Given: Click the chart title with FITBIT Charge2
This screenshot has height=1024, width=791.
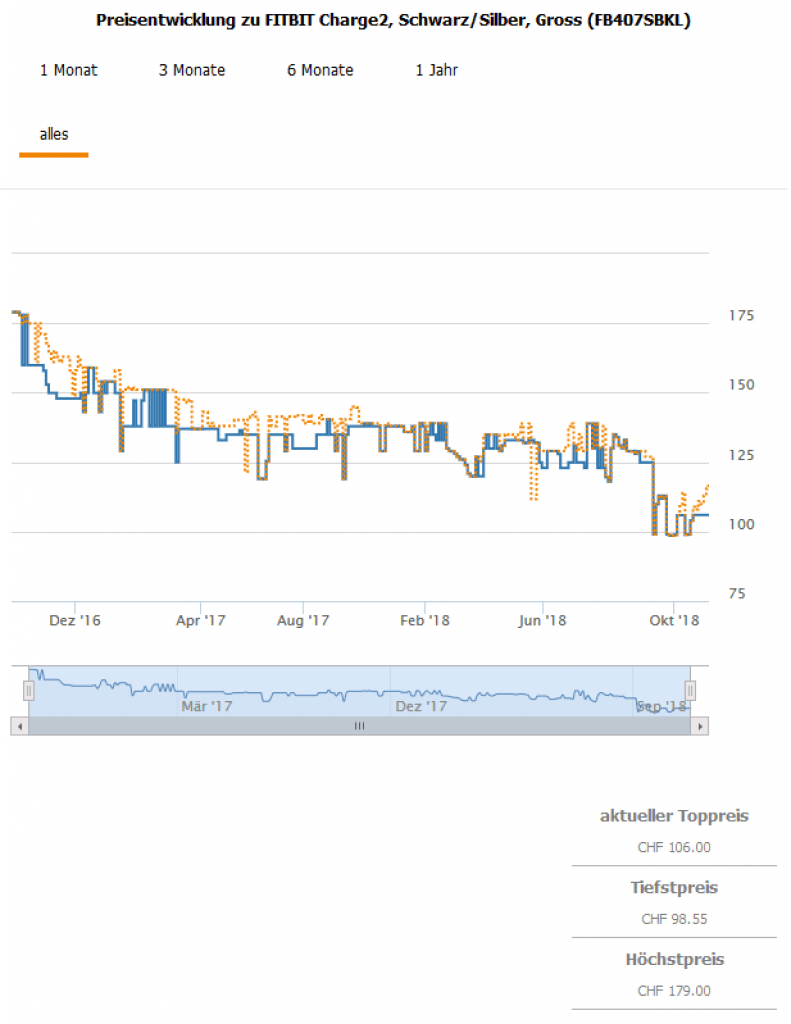Looking at the screenshot, I should click(x=393, y=21).
